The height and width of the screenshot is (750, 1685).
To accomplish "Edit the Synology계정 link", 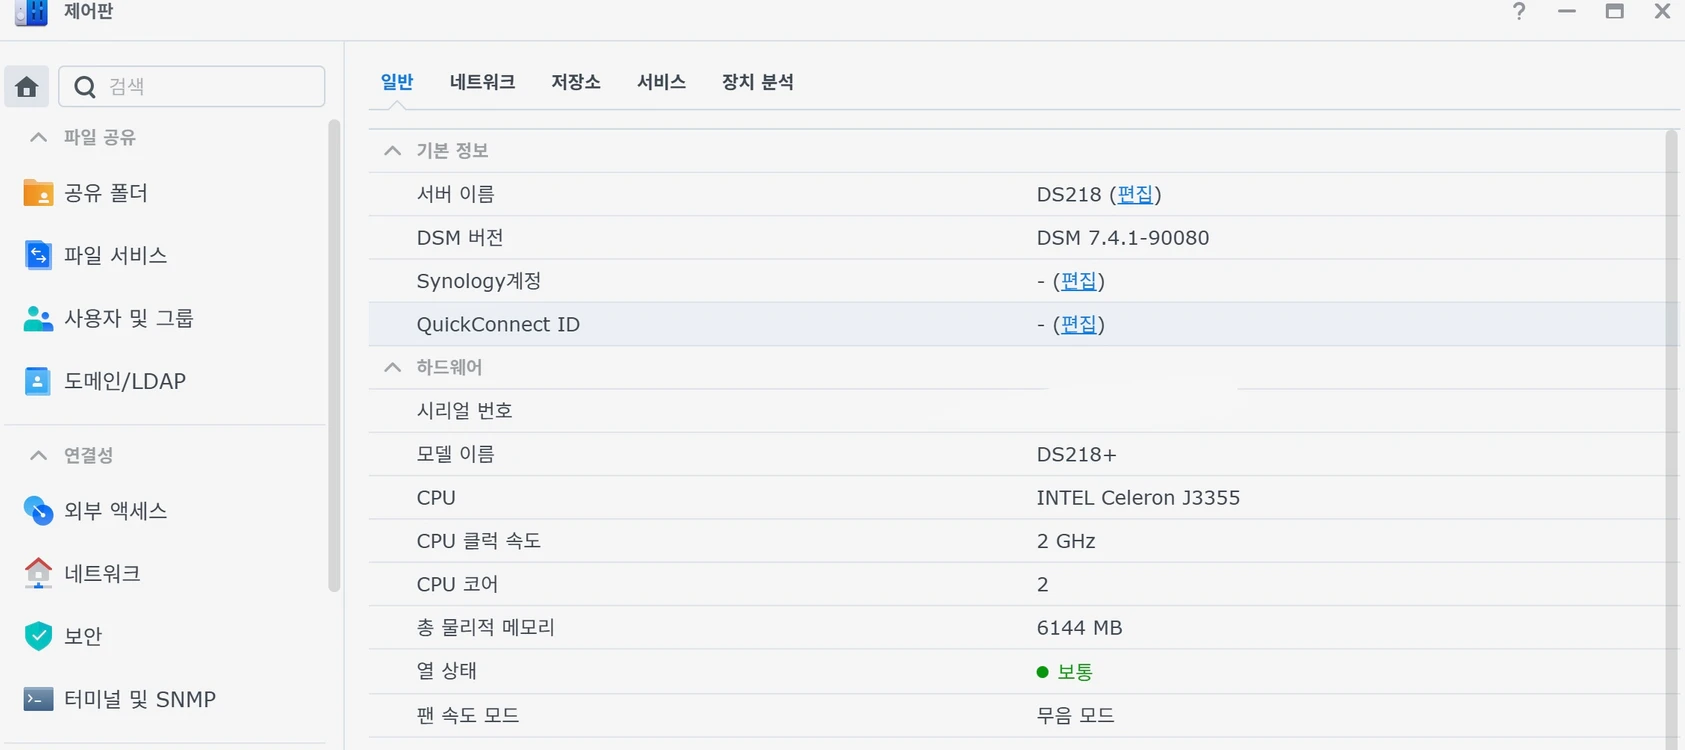I will pos(1079,281).
